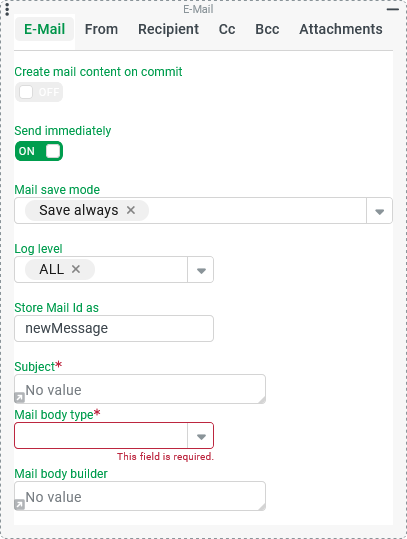
Task: Remove the 'Save always' chip
Action: coord(131,210)
